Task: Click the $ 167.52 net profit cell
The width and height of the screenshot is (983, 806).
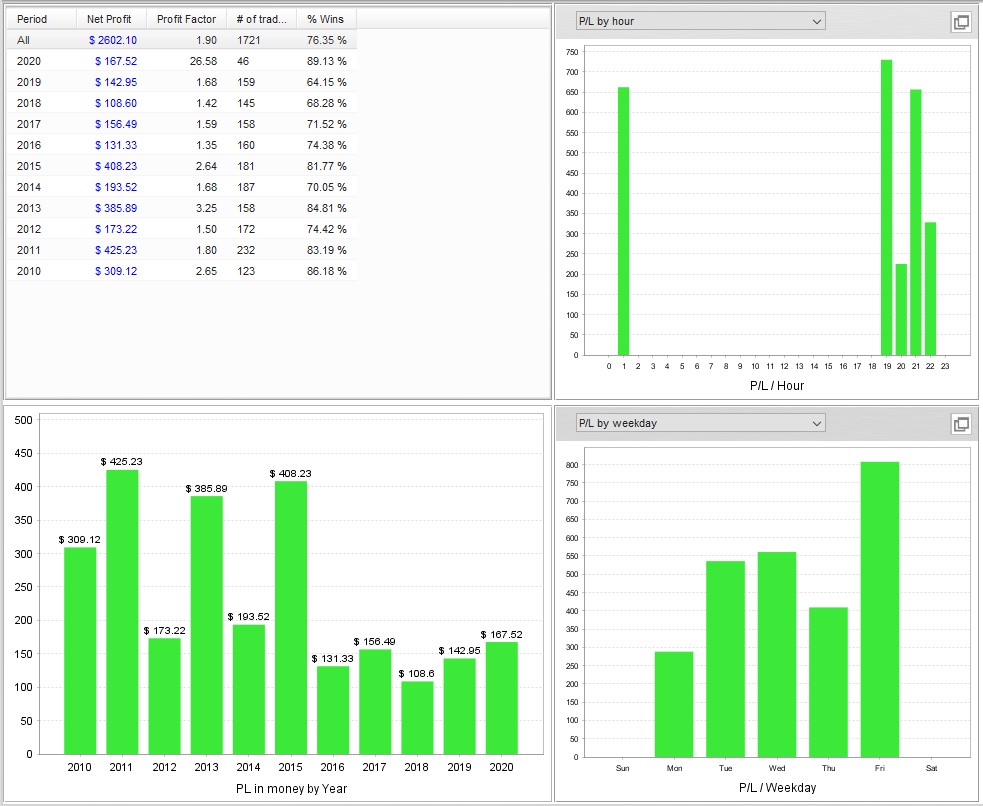Action: point(116,61)
